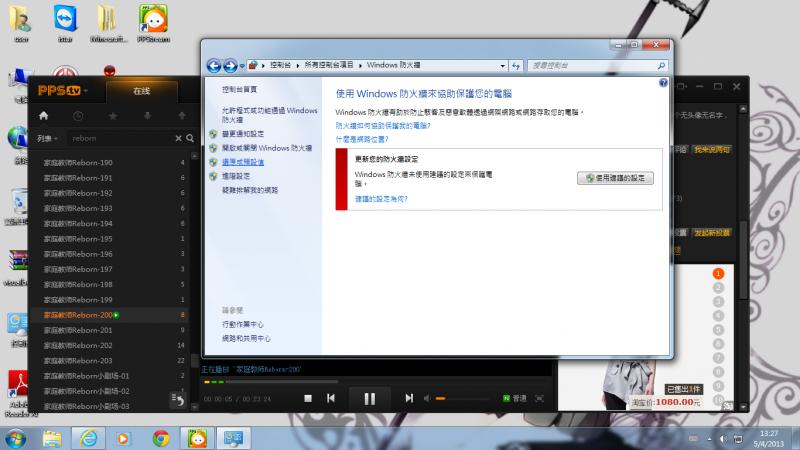This screenshot has width=800, height=450.
Task: Open what are network locations link
Action: (x=362, y=139)
